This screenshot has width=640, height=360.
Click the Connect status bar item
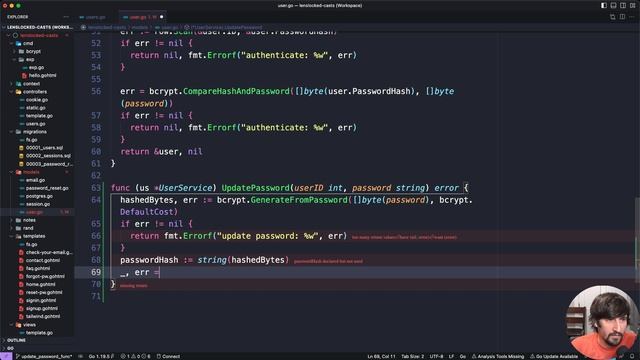pyautogui.click(x=168, y=356)
